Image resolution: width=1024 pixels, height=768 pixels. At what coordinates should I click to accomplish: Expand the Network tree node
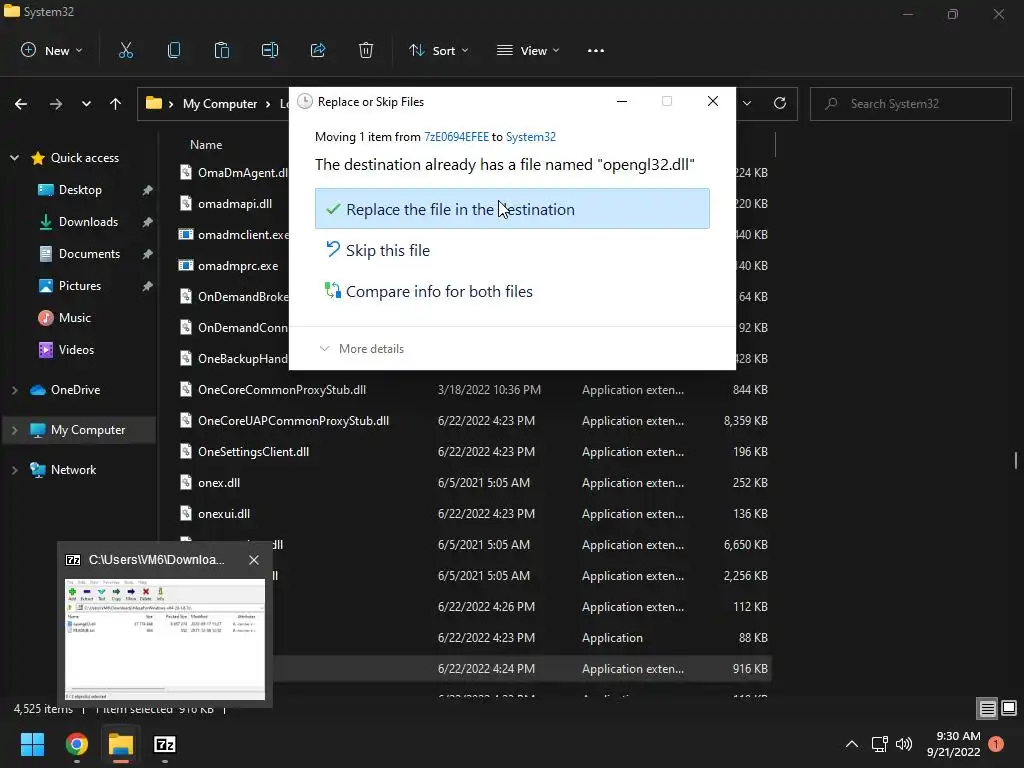pyautogui.click(x=14, y=470)
